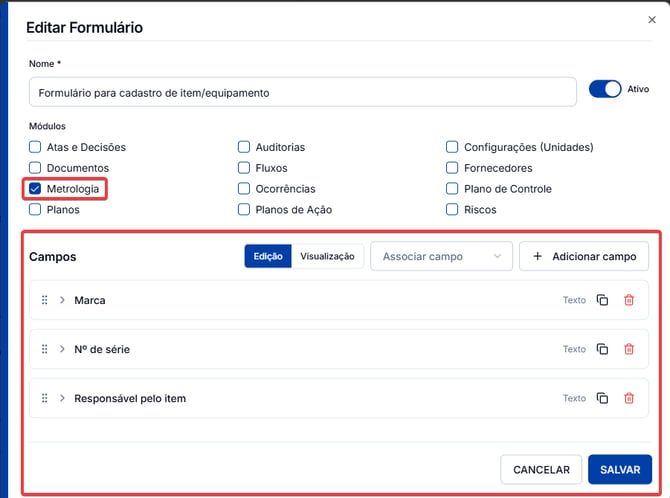Click the Adicionar campo button
Viewport: 670px width, 498px height.
click(584, 256)
